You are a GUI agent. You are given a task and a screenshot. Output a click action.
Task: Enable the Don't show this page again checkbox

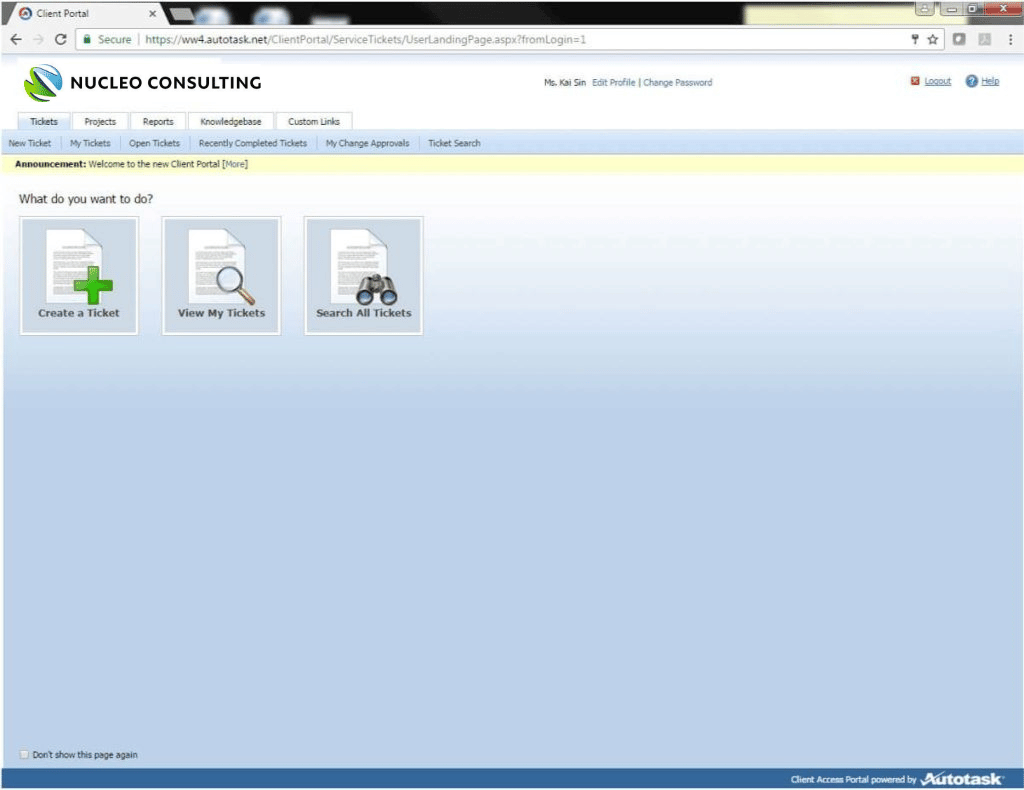(25, 755)
